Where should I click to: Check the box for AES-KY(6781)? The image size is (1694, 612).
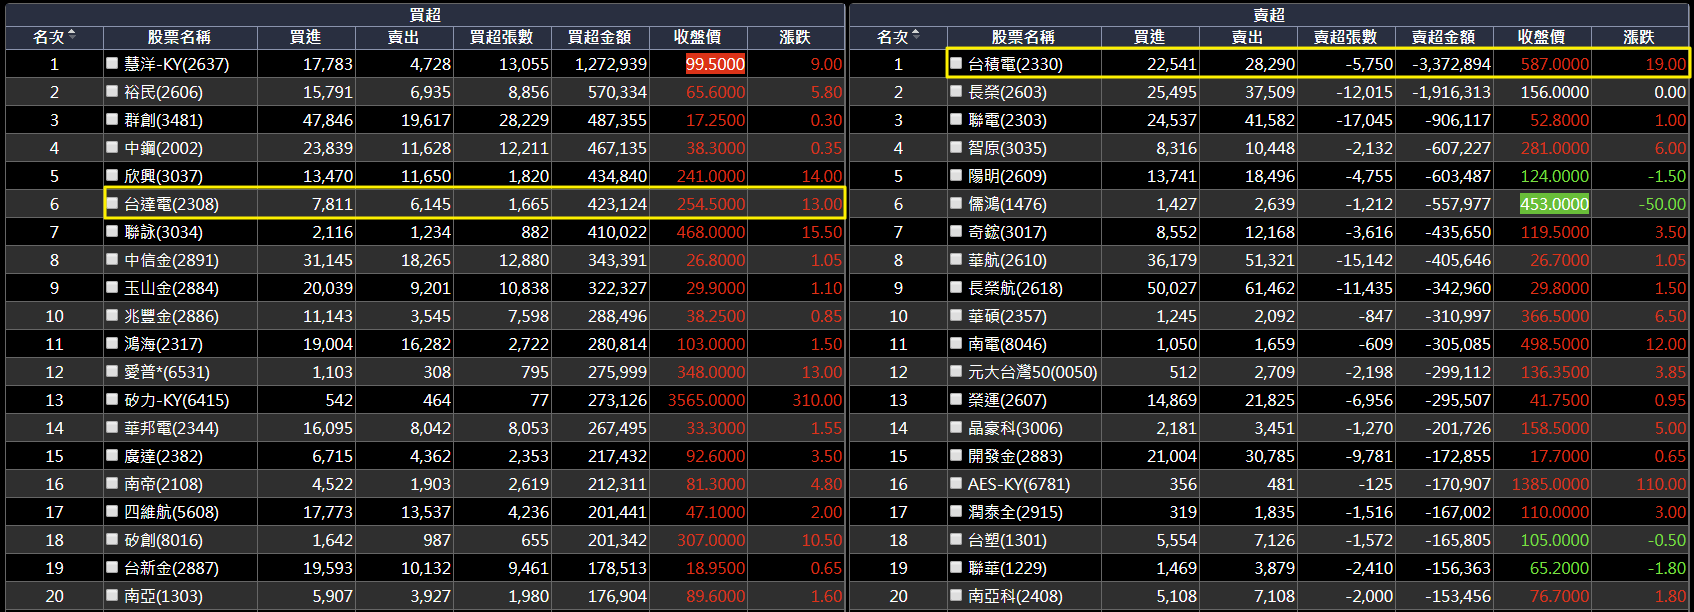(x=956, y=483)
